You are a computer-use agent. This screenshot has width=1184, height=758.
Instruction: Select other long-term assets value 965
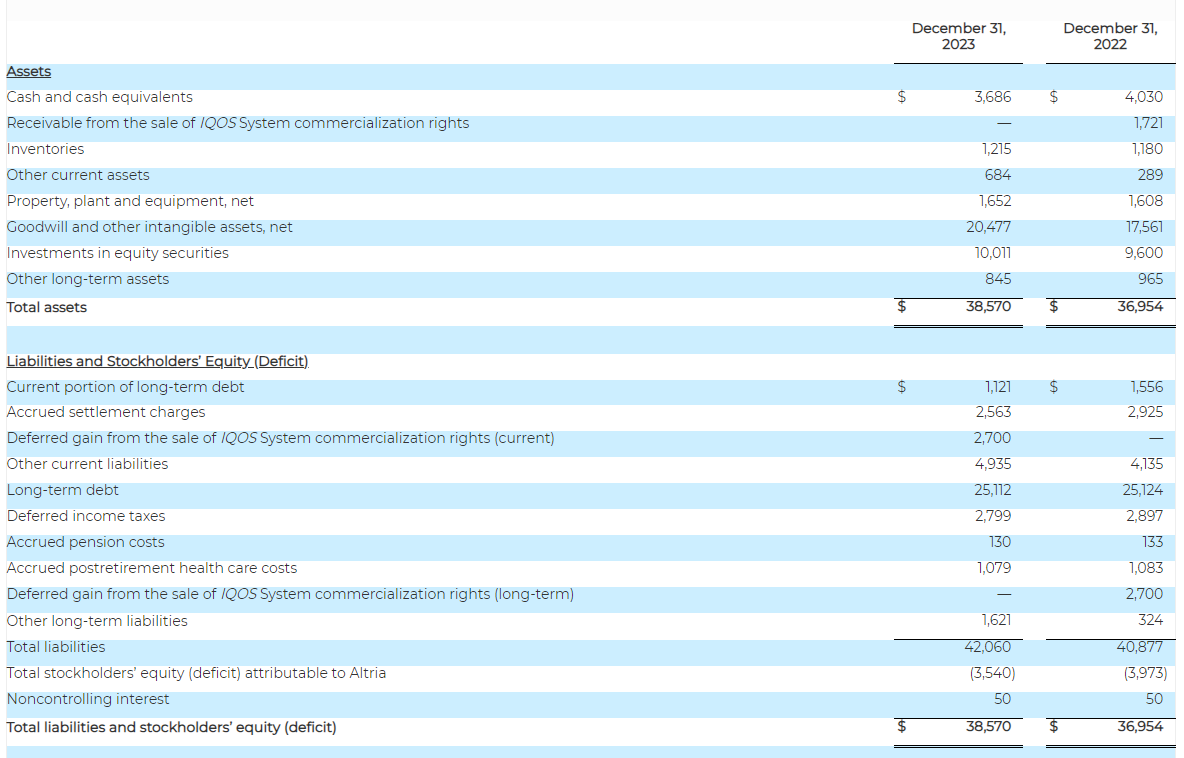(1151, 279)
